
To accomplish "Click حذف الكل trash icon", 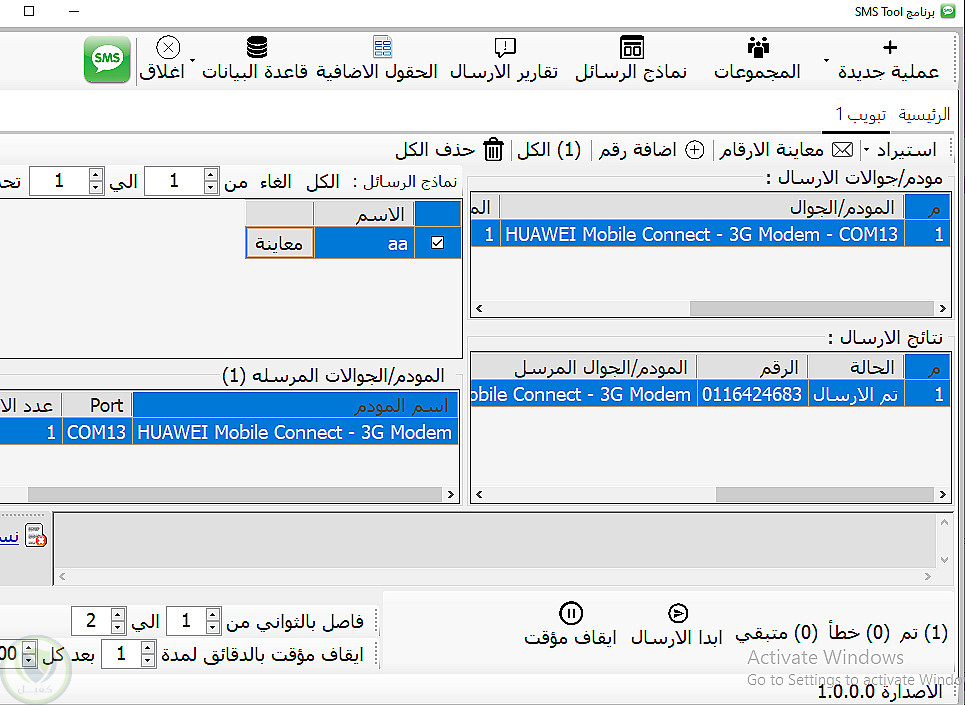I will tap(493, 149).
